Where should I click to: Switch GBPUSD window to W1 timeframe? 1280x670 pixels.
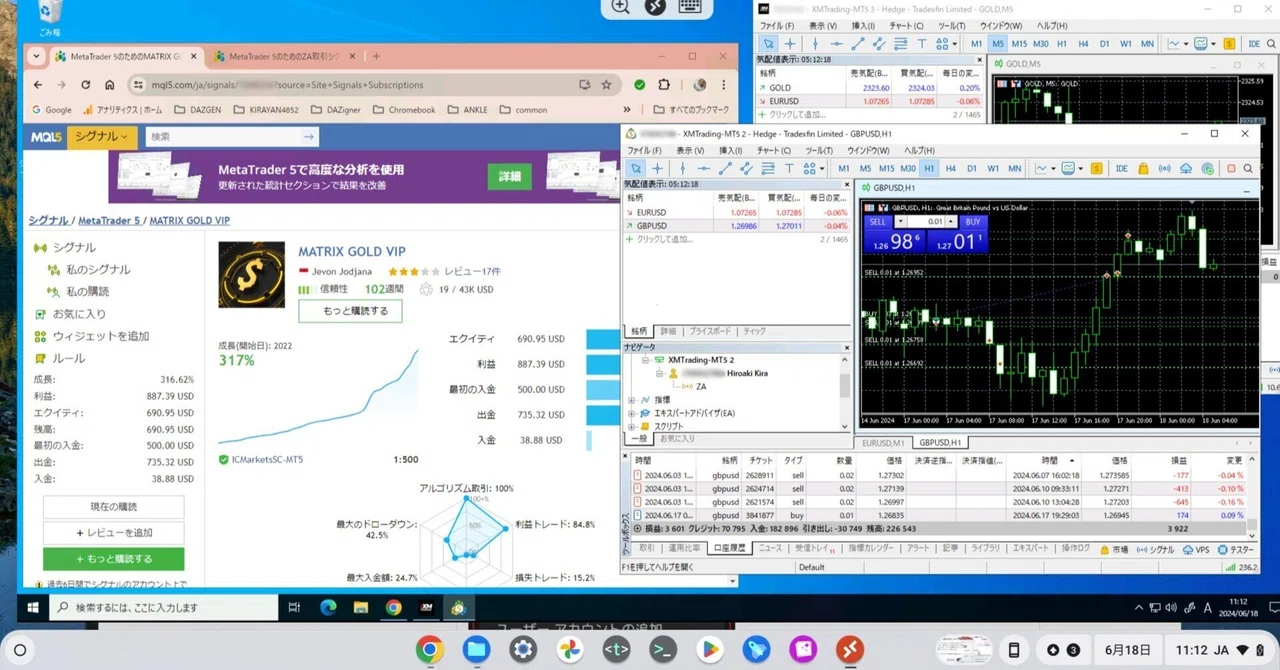pyautogui.click(x=993, y=168)
